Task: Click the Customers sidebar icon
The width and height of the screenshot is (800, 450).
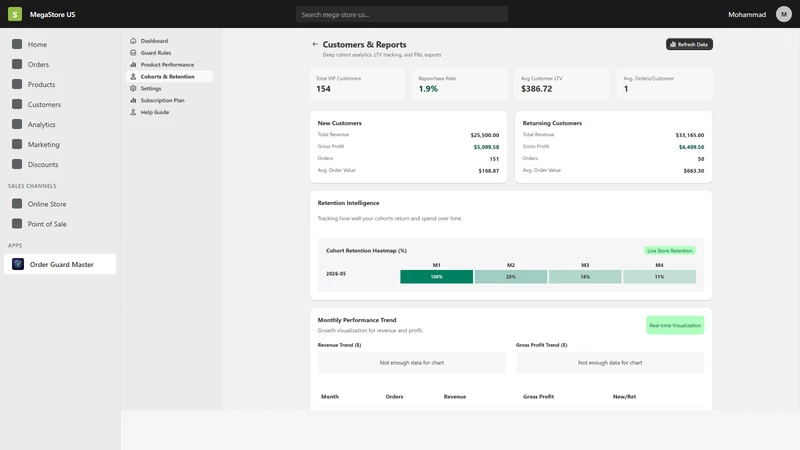Action: click(17, 104)
